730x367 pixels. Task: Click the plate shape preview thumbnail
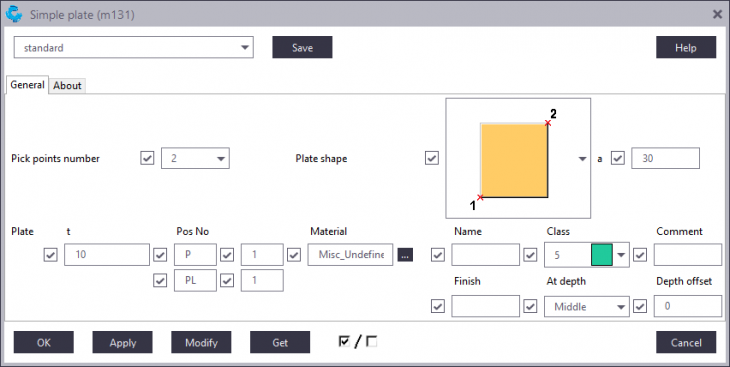click(x=518, y=158)
